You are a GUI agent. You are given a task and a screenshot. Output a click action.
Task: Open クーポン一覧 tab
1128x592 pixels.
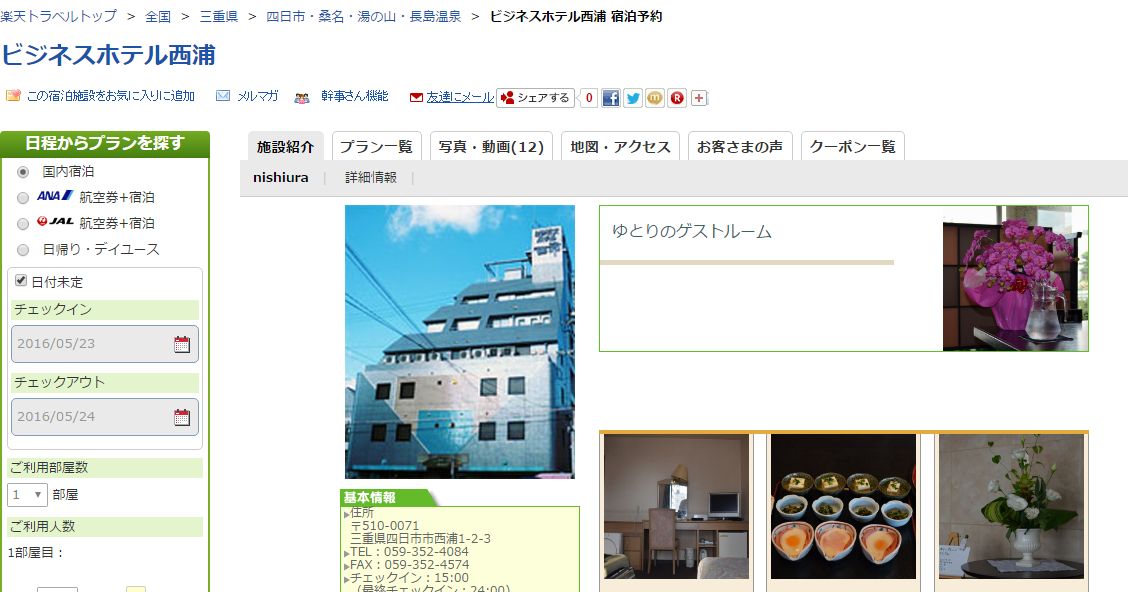point(852,147)
